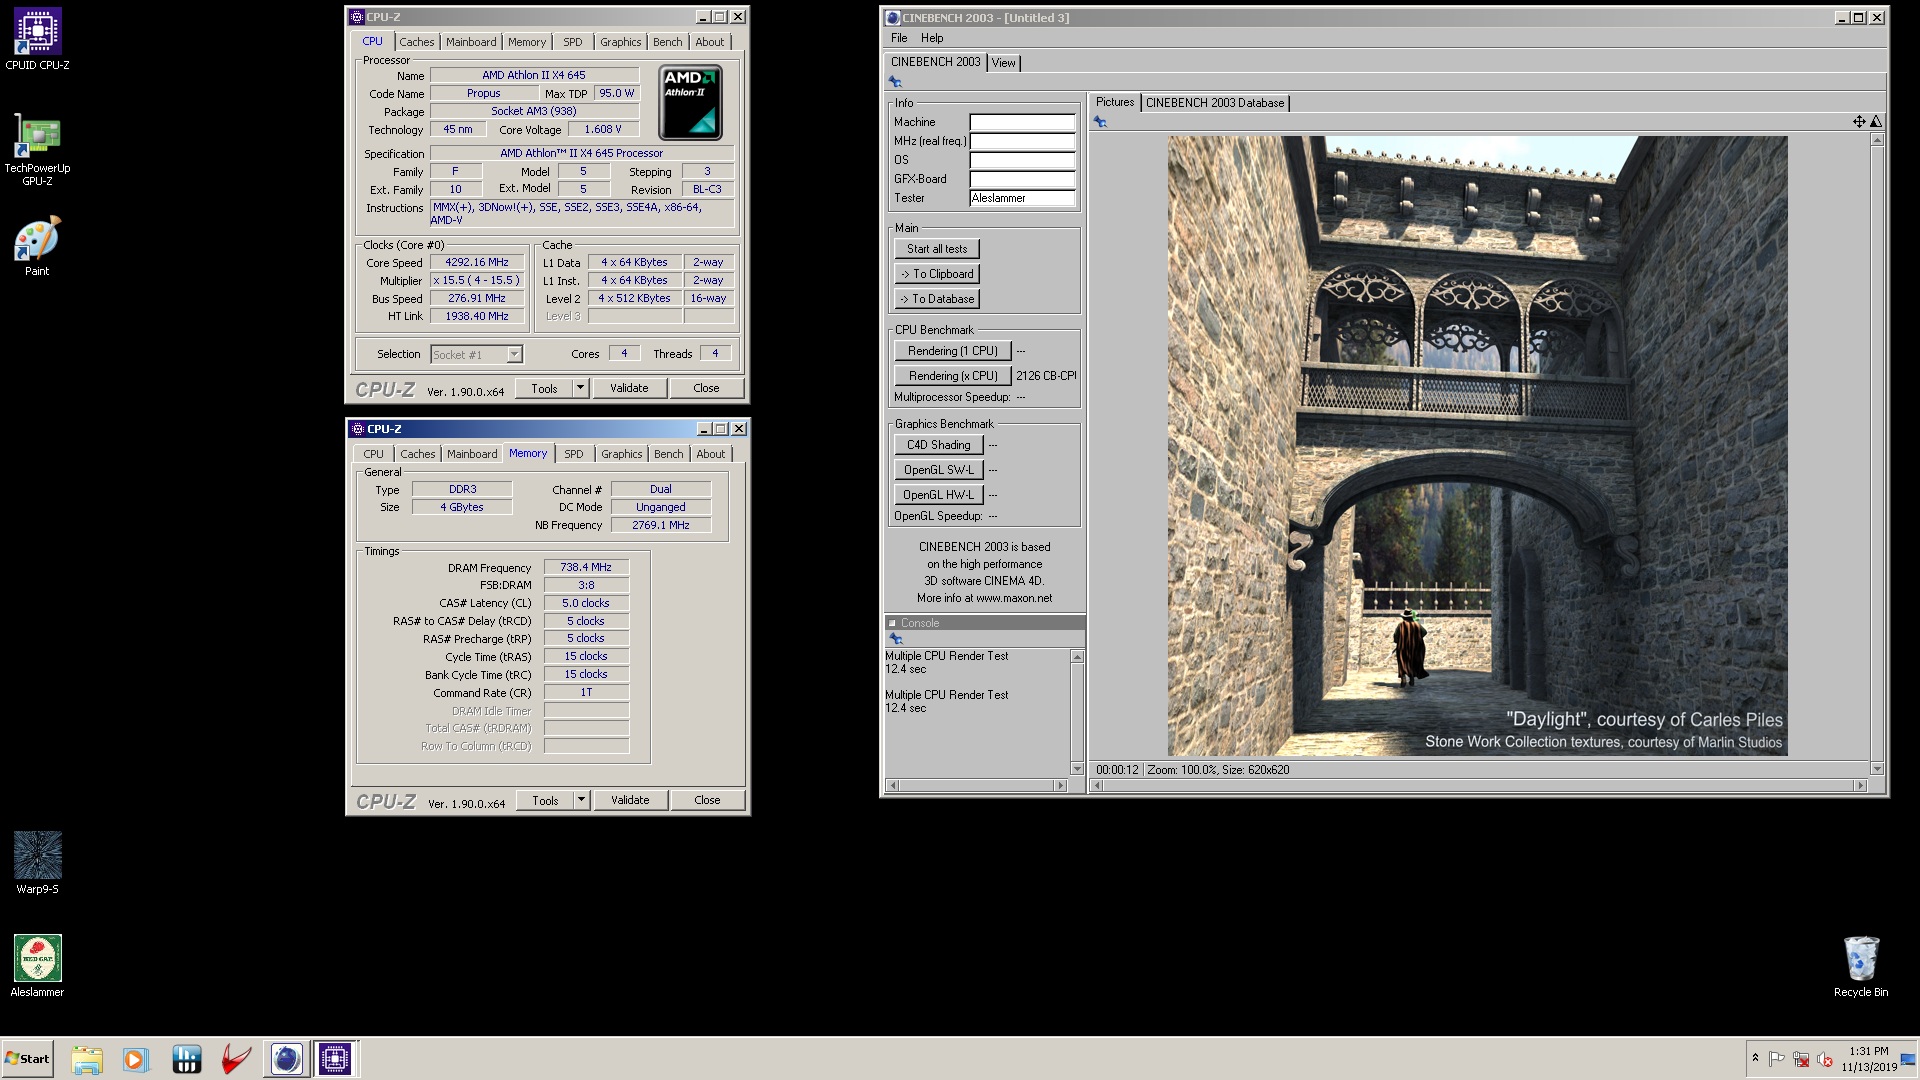Click Validate in lower CPU-Z window
Image resolution: width=1920 pixels, height=1080 pixels.
pyautogui.click(x=630, y=800)
